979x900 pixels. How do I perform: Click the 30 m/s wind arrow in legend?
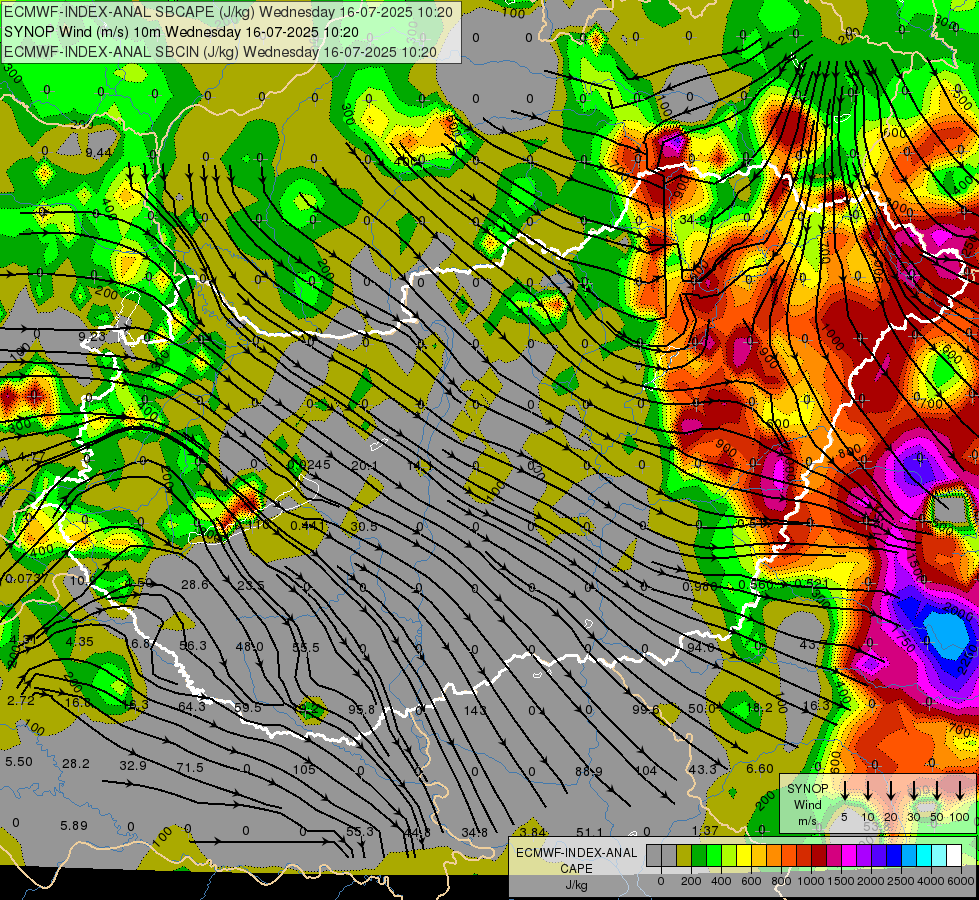coord(914,790)
